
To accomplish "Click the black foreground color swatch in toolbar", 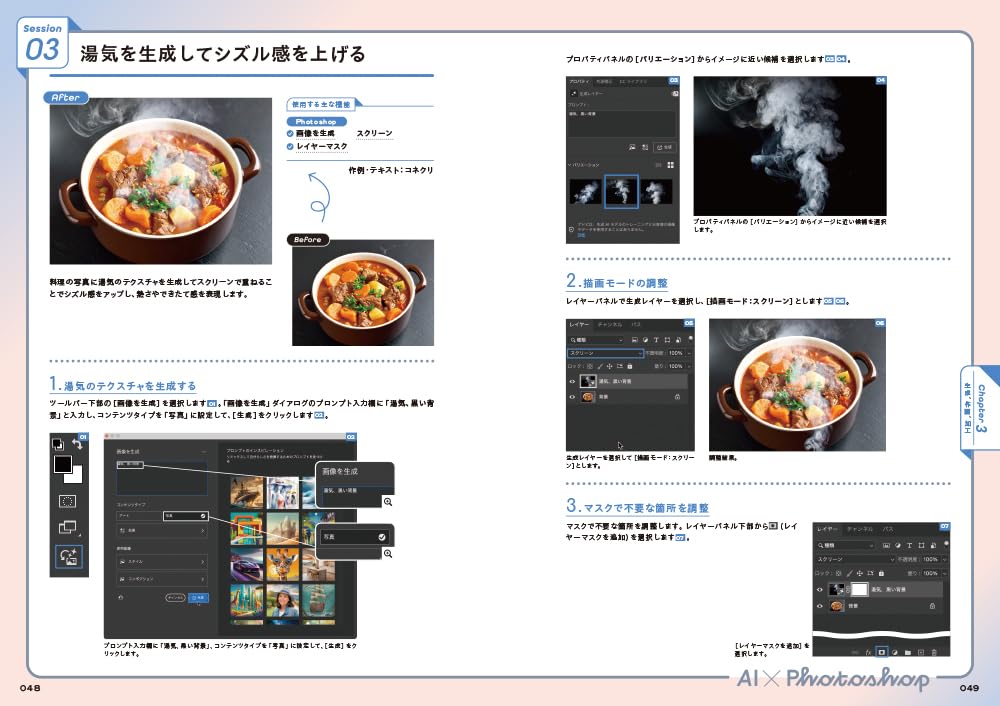I will point(62,464).
